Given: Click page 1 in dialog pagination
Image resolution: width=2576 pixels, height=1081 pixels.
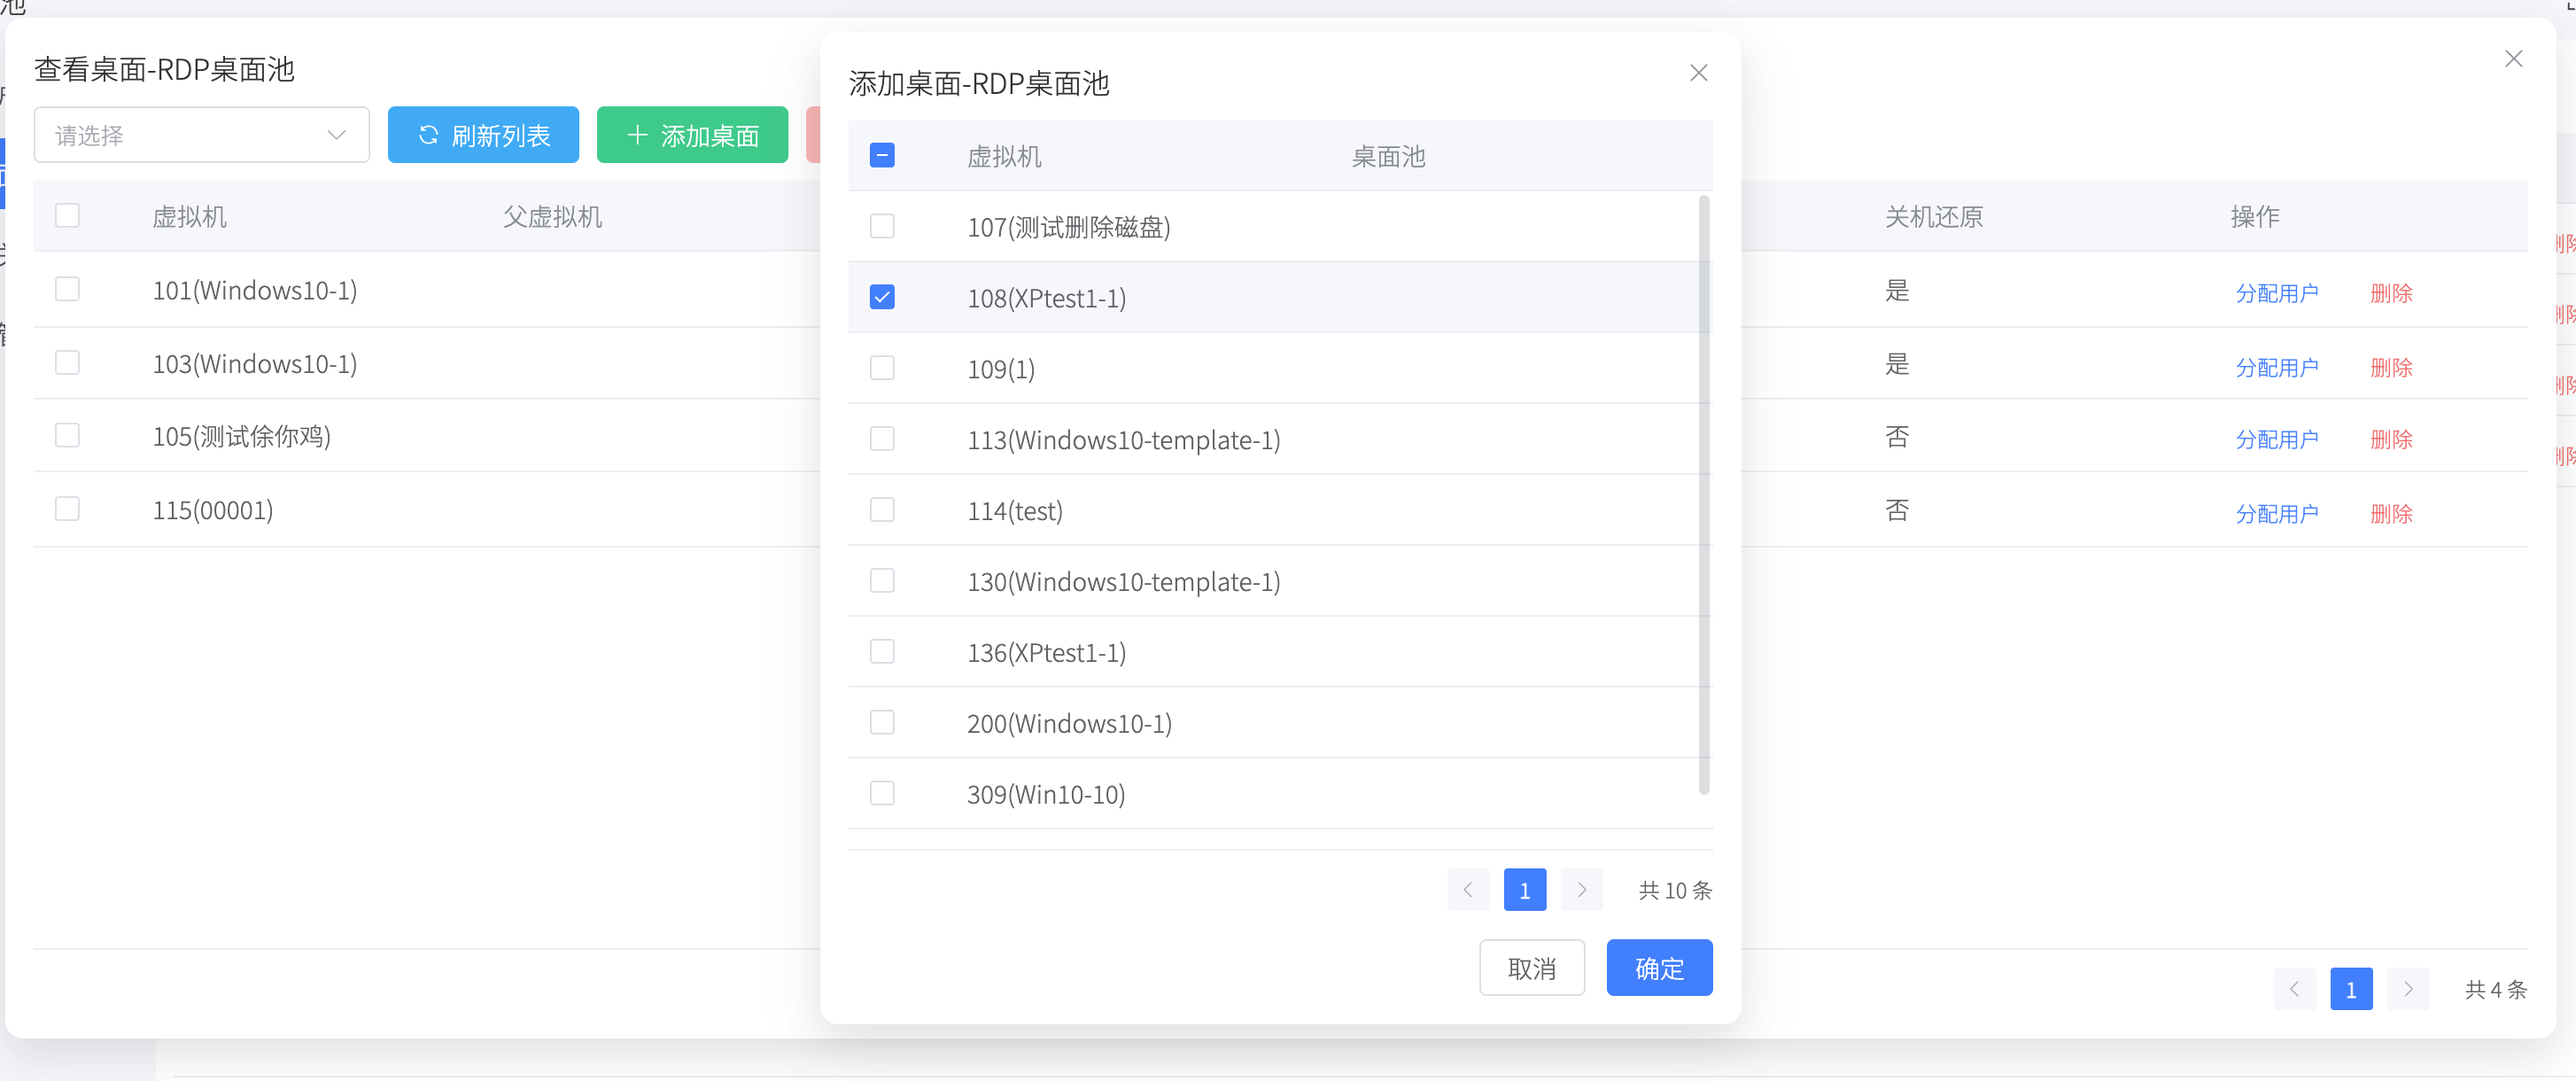Looking at the screenshot, I should (x=1524, y=890).
